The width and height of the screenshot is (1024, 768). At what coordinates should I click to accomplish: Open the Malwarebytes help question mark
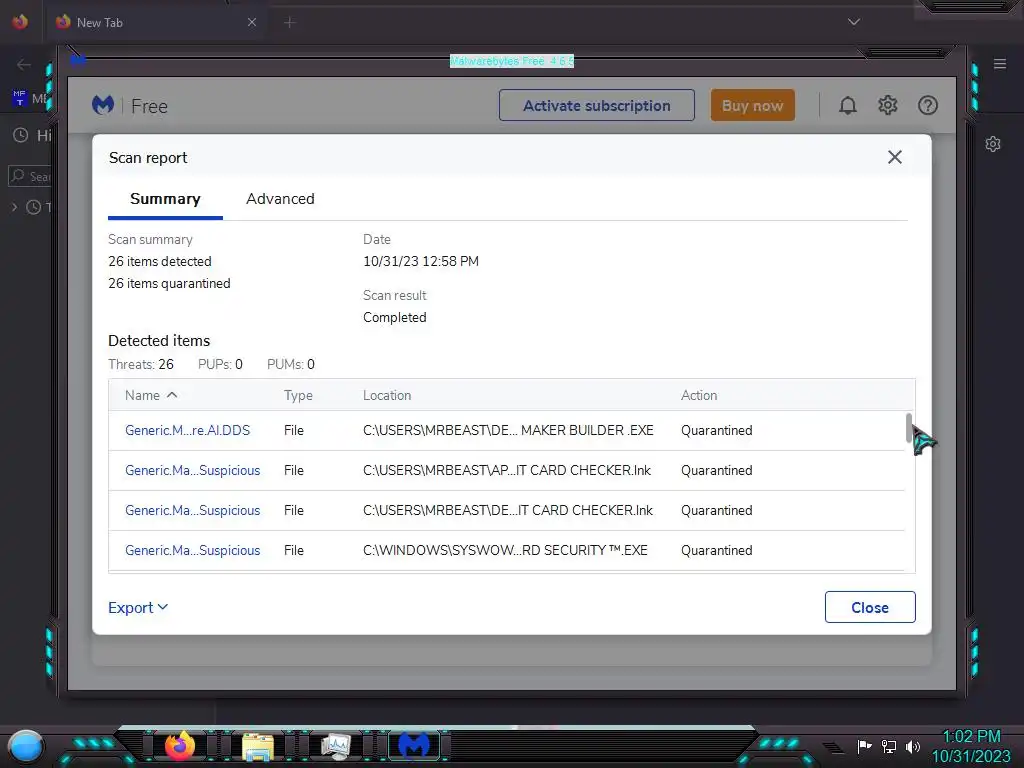point(927,105)
